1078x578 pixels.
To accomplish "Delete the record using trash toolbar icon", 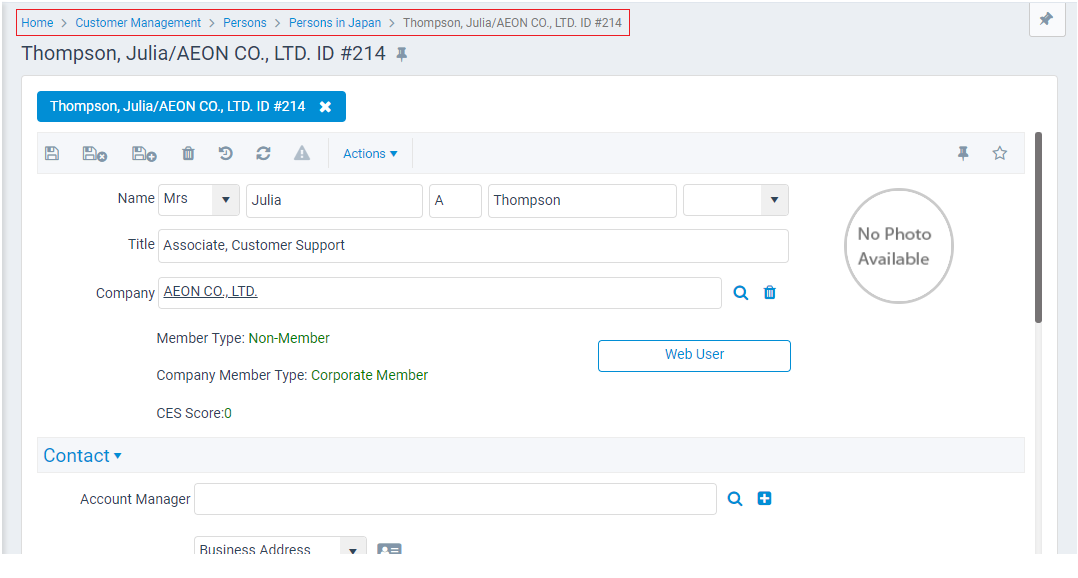I will click(x=188, y=153).
